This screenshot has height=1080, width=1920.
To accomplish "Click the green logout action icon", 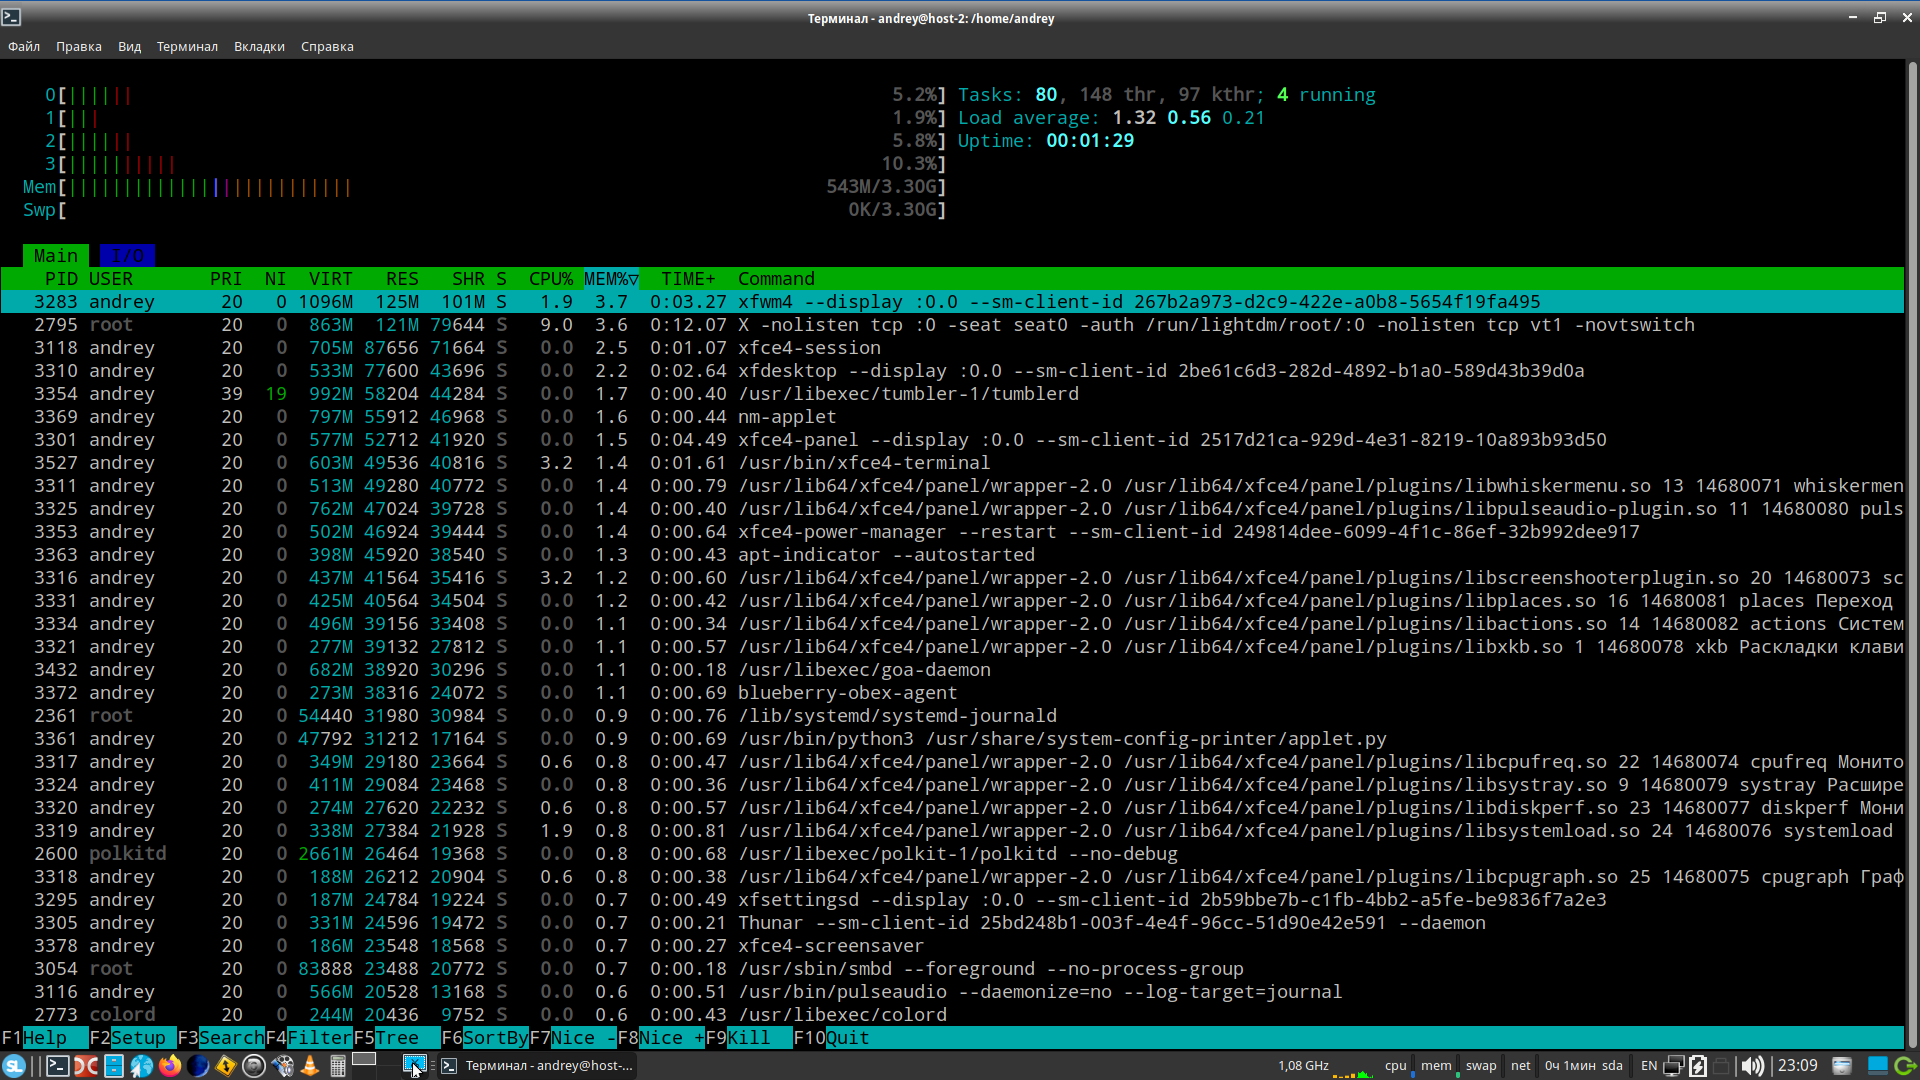I will (x=1905, y=1066).
